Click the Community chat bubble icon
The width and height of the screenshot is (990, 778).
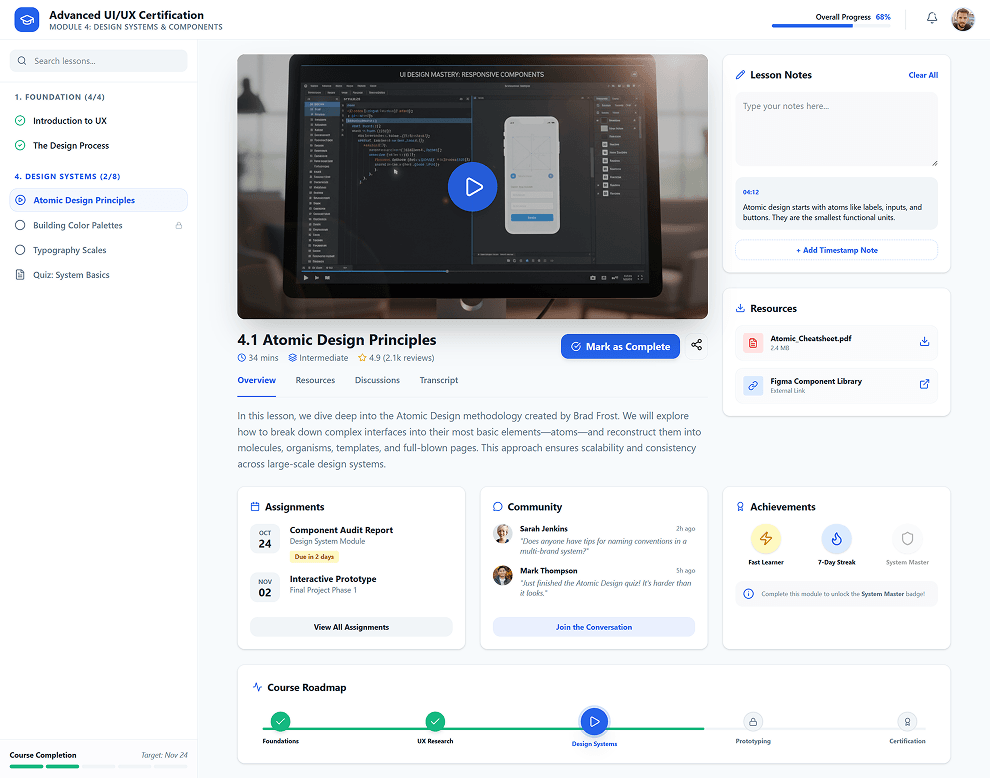(x=498, y=506)
